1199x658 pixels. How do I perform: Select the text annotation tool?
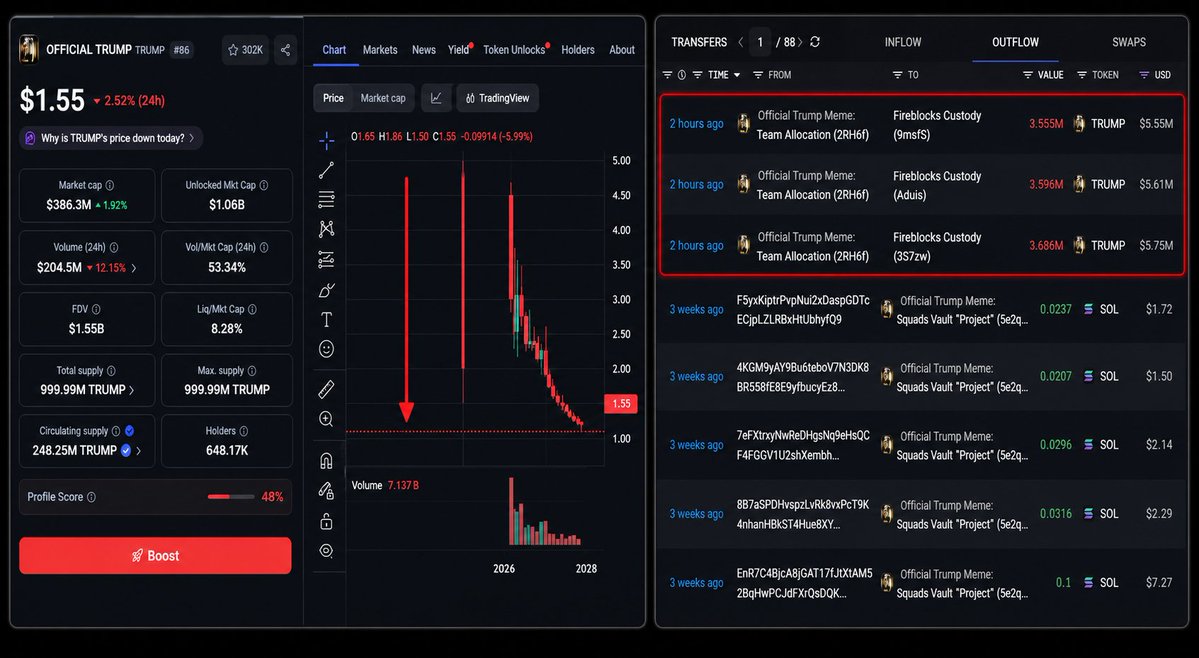pyautogui.click(x=327, y=319)
